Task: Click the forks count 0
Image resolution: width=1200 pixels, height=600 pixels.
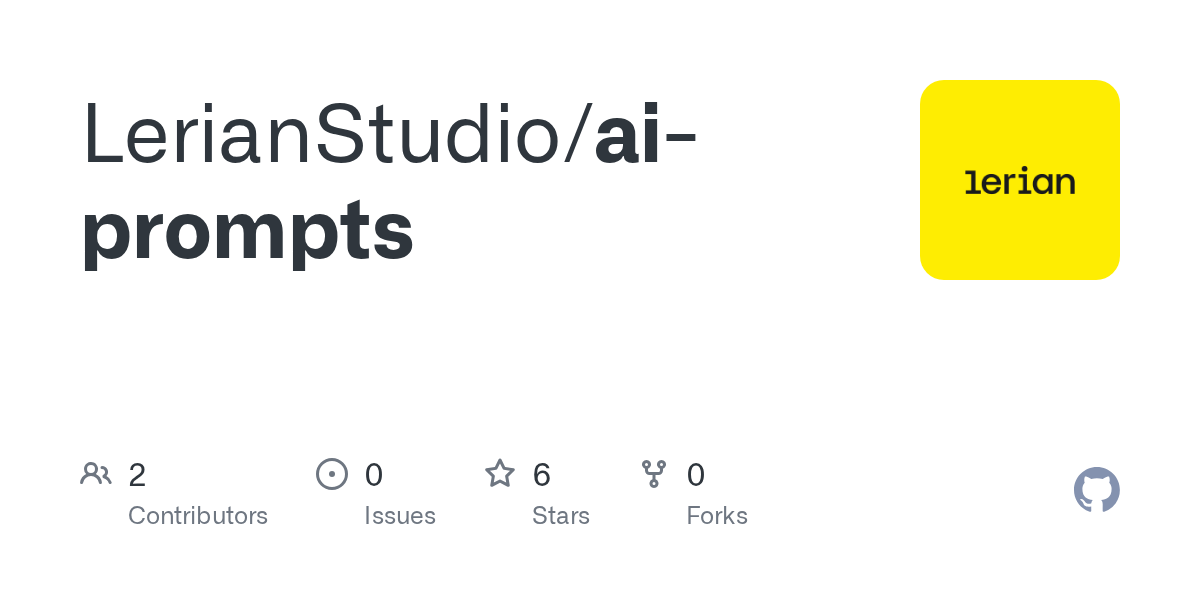Action: click(x=696, y=475)
